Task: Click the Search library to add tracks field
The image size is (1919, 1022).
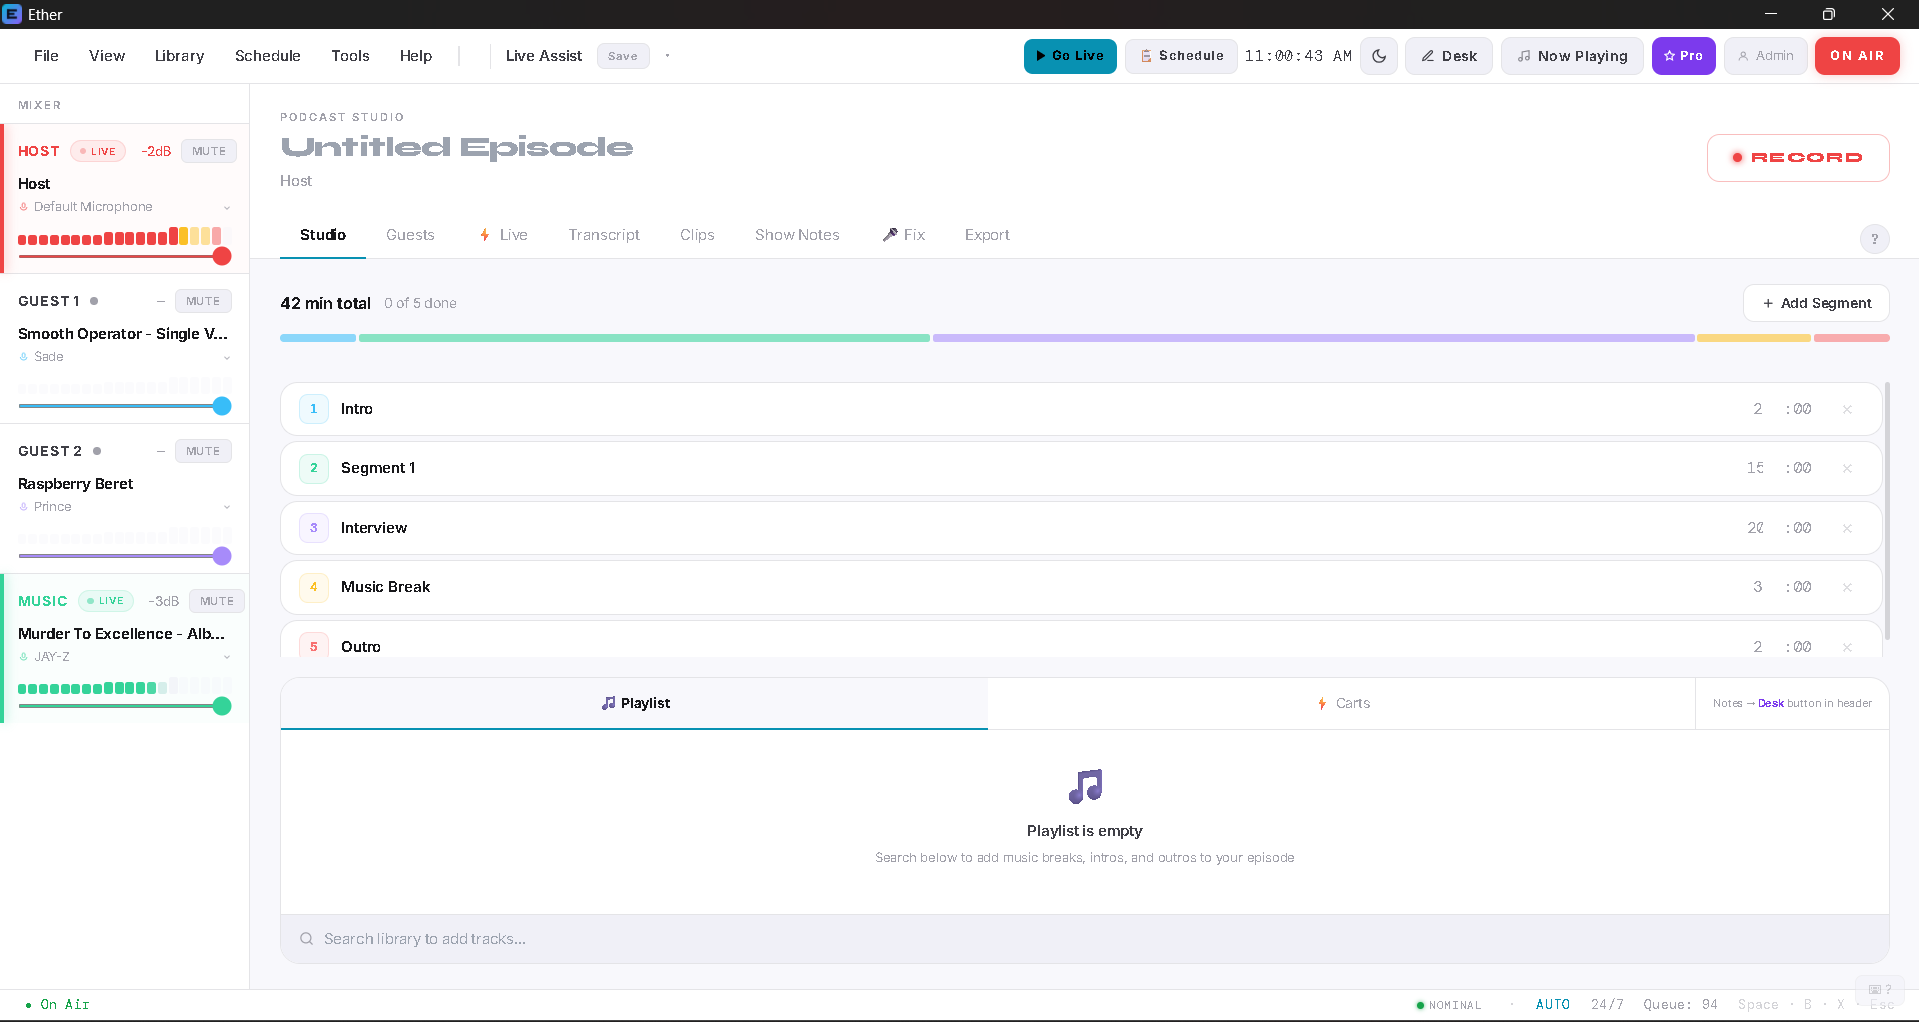Action: (x=1085, y=939)
